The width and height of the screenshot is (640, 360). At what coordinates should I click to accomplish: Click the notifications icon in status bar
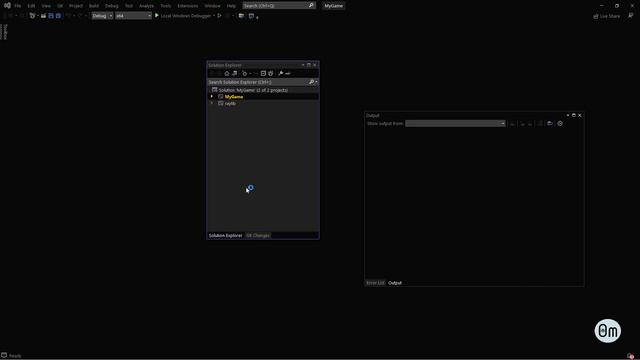point(631,356)
